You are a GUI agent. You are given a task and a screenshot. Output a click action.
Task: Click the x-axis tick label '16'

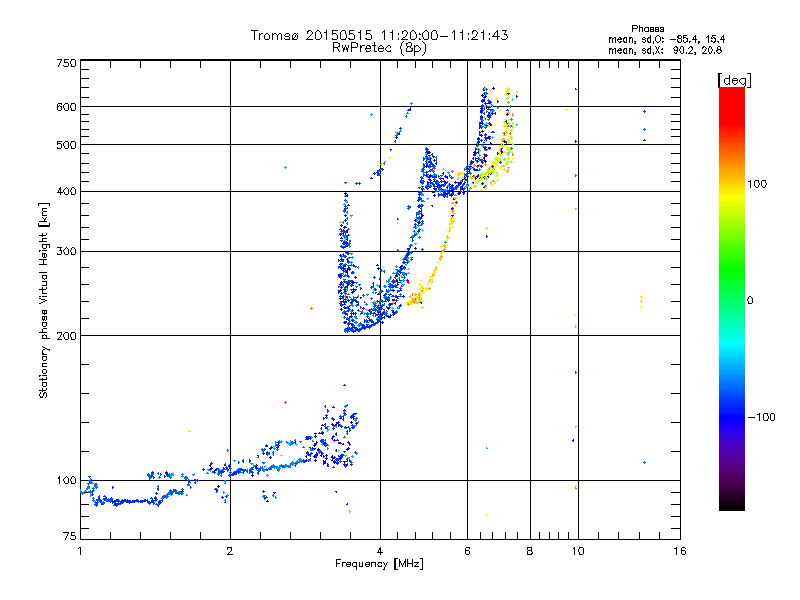tap(680, 551)
